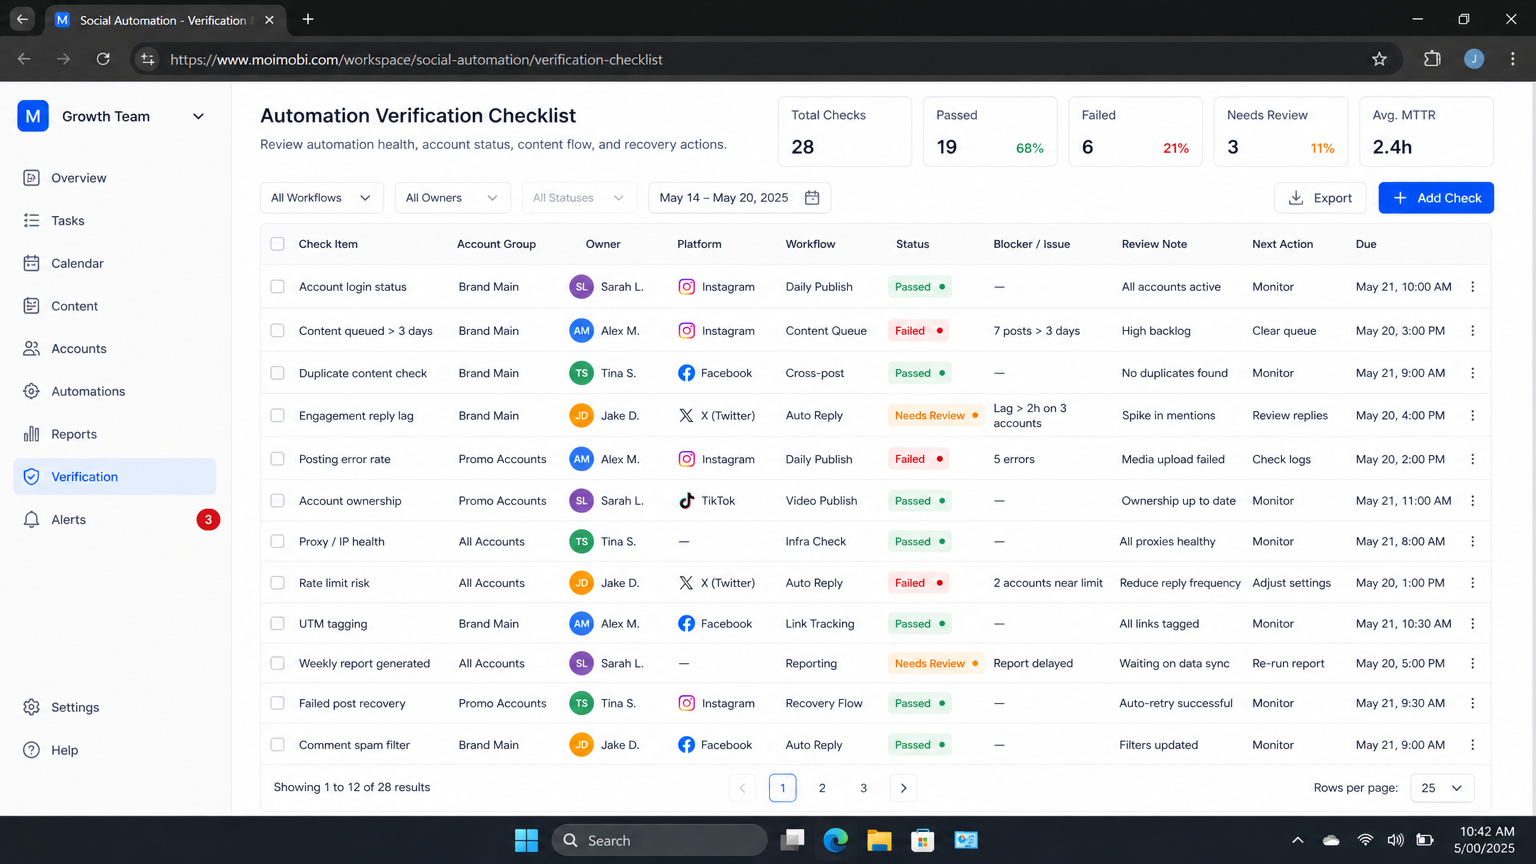This screenshot has height=864, width=1536.
Task: Open a new browser tab
Action: pyautogui.click(x=308, y=20)
